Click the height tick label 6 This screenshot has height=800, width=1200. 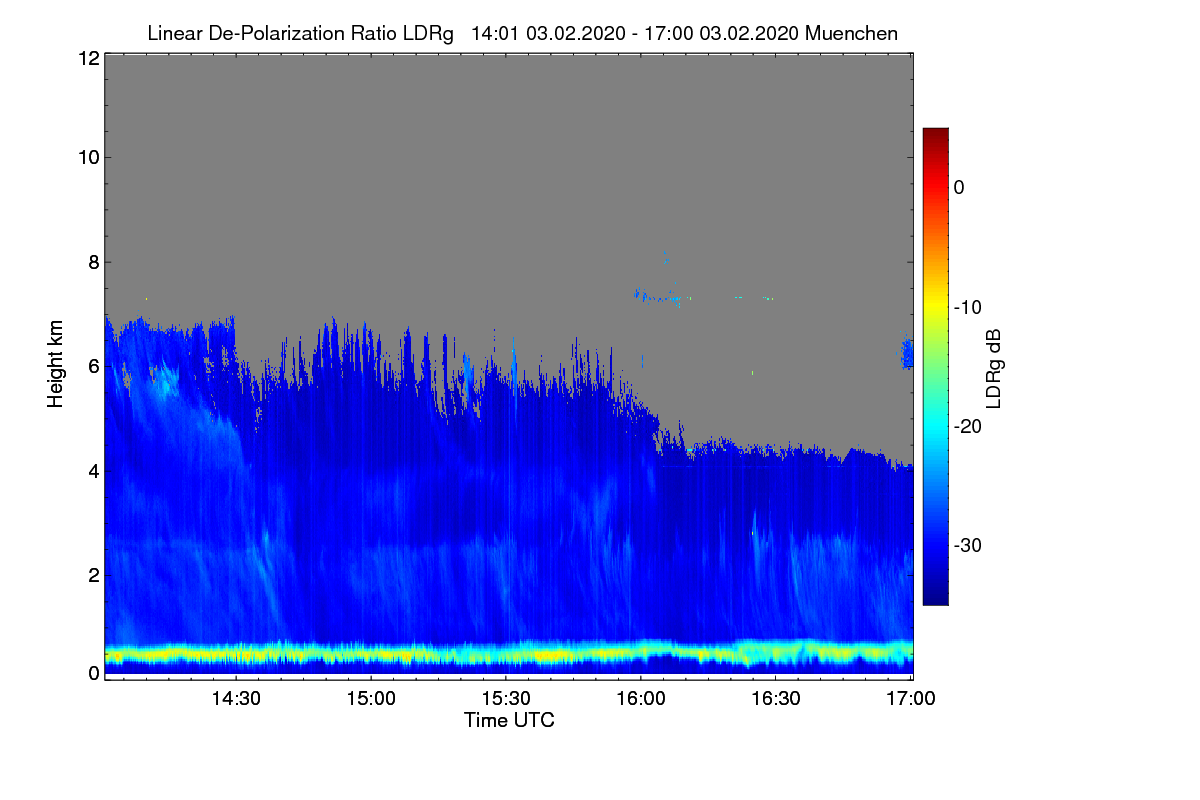click(x=92, y=366)
